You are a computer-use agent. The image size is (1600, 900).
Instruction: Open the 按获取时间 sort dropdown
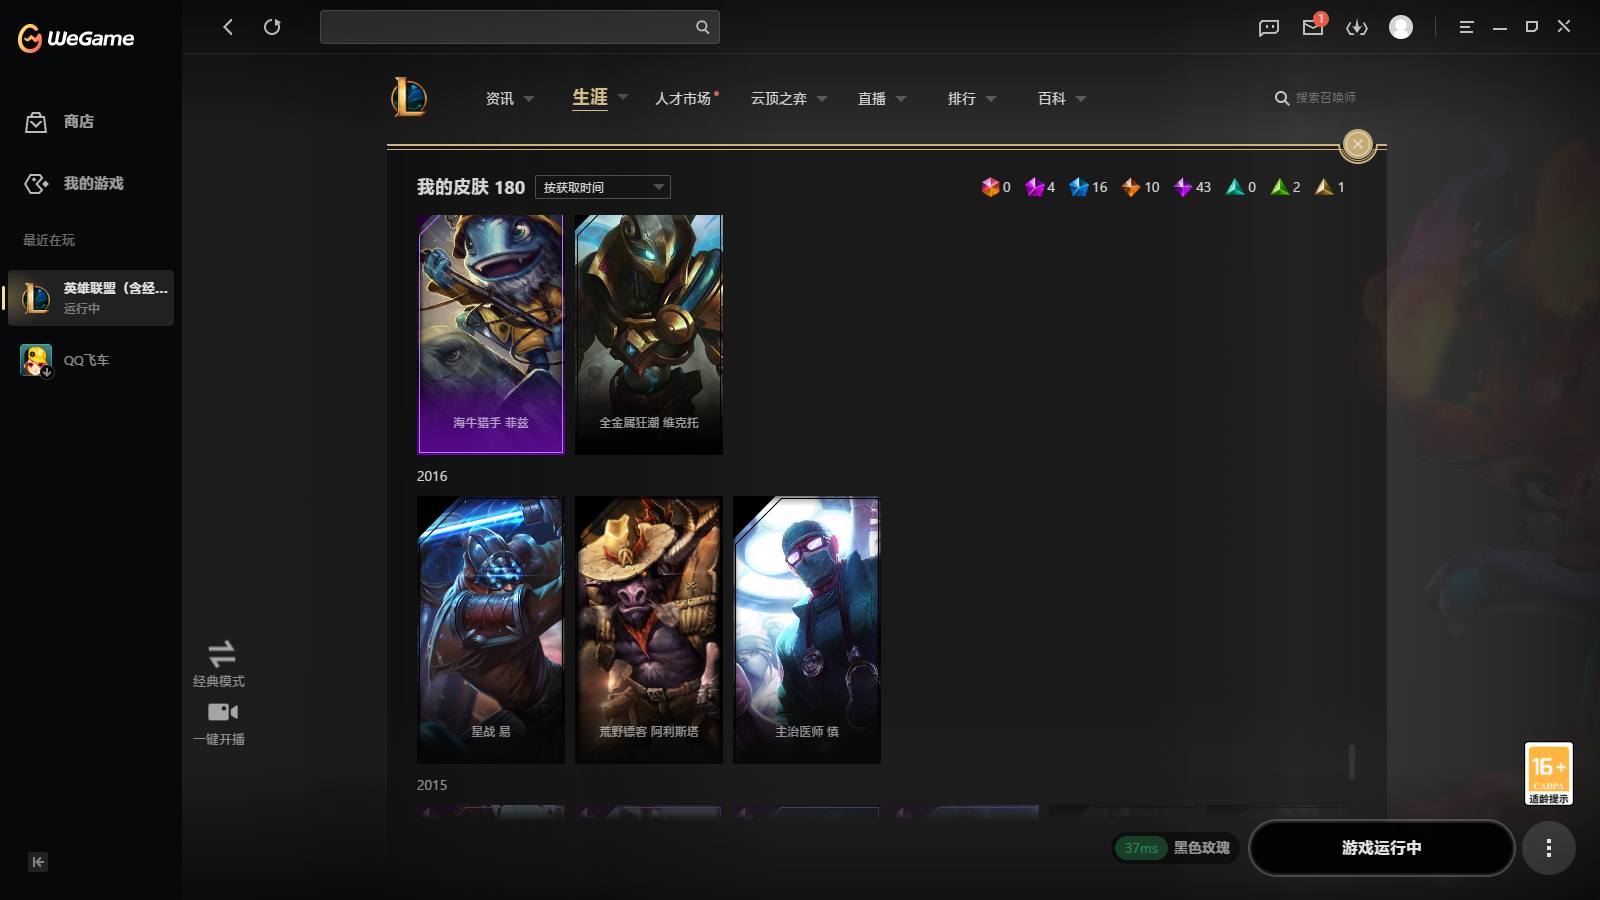click(x=603, y=187)
